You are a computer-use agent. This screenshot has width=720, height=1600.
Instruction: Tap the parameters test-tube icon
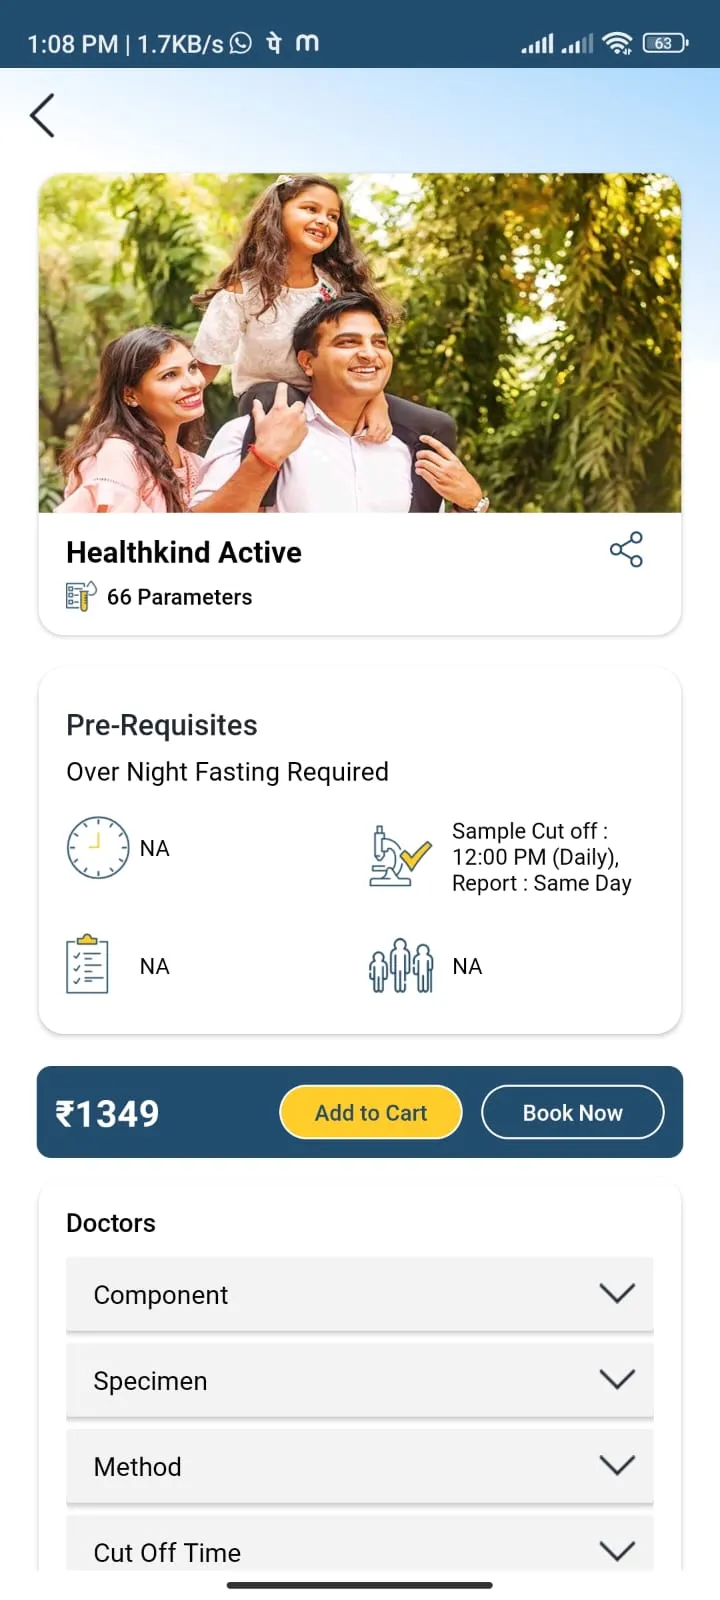point(80,596)
